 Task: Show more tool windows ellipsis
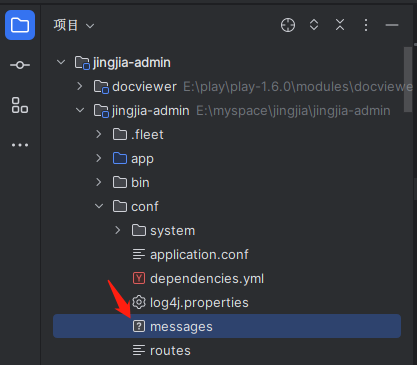click(x=20, y=145)
